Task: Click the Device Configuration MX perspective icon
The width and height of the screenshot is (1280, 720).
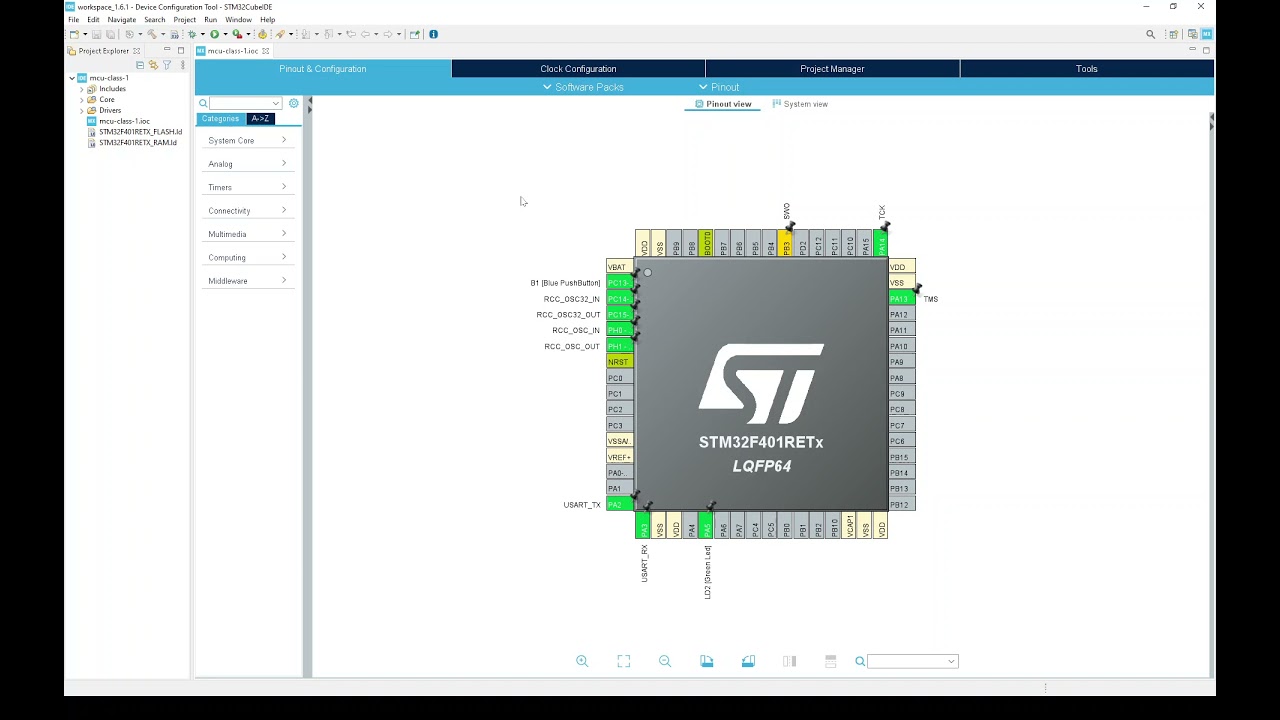Action: pos(1207,34)
